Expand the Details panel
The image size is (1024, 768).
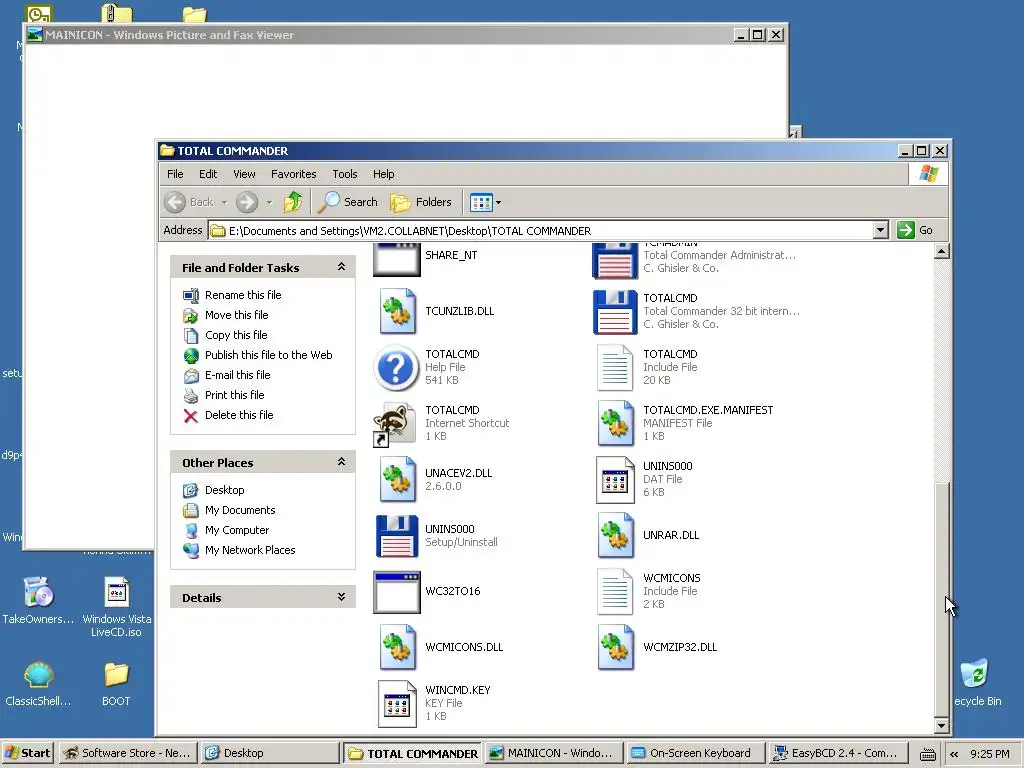click(x=341, y=597)
